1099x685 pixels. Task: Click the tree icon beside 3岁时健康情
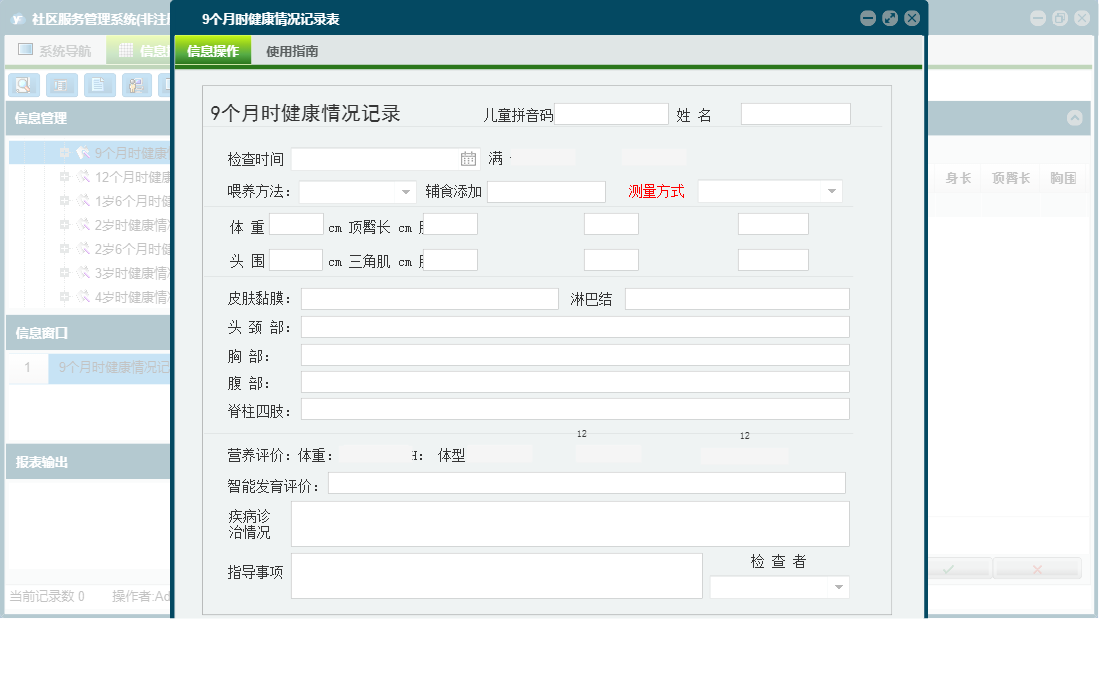coord(83,273)
